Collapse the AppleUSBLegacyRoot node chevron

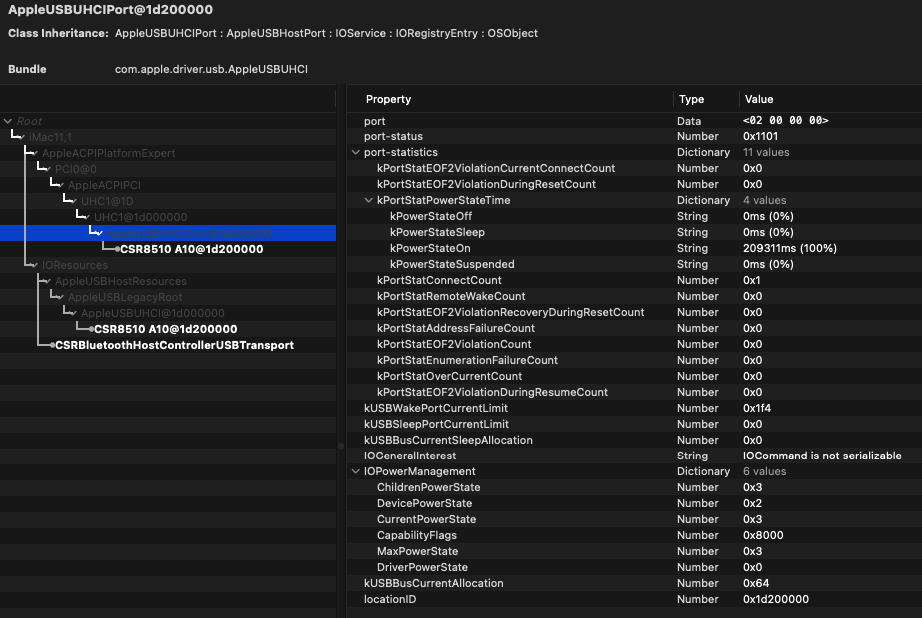[61, 297]
